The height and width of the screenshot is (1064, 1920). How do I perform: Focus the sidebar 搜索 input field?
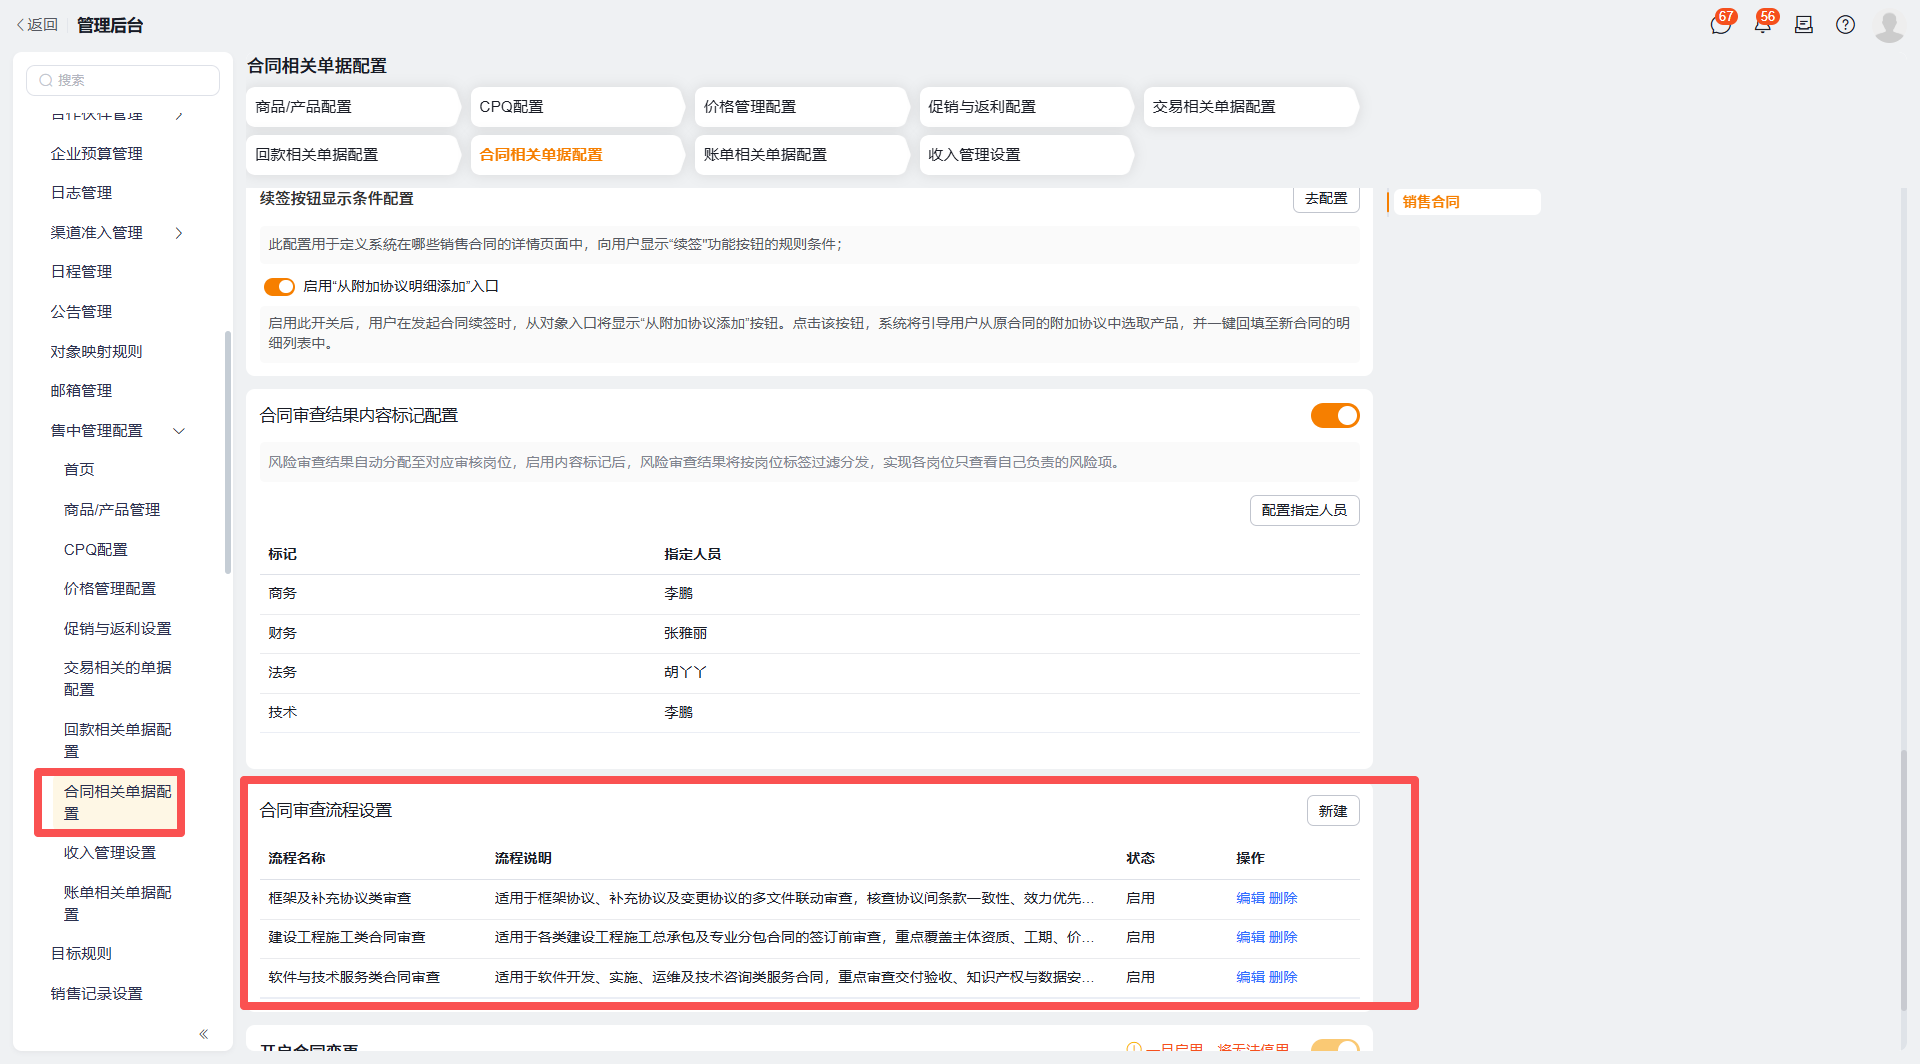123,80
